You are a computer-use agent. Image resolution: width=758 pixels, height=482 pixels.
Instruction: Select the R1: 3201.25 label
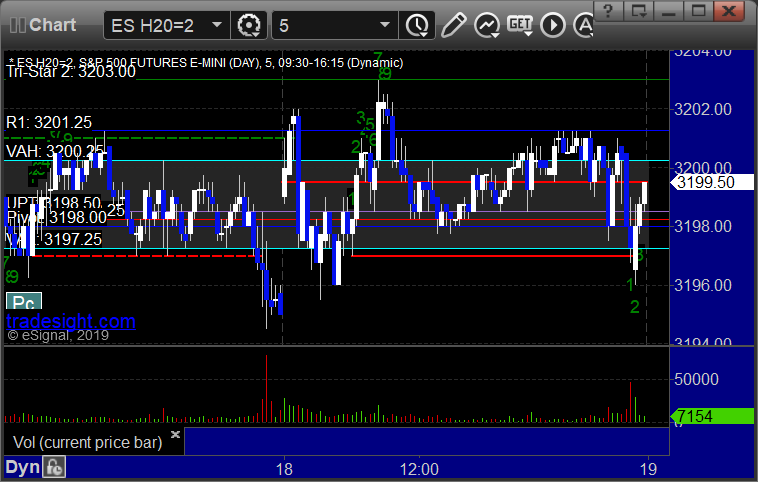49,122
